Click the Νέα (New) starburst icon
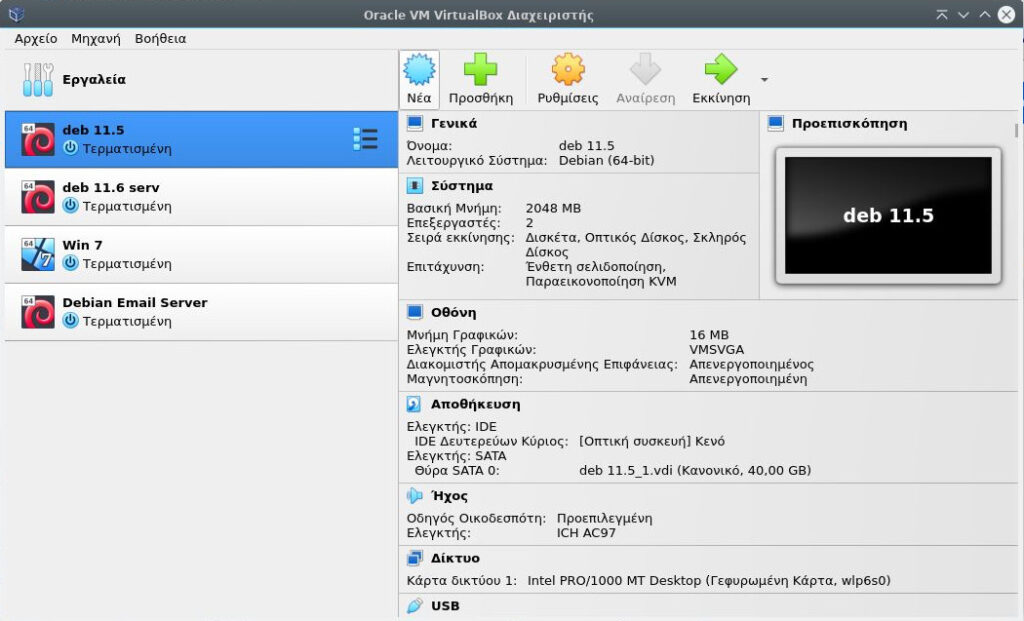1024x621 pixels. click(419, 70)
